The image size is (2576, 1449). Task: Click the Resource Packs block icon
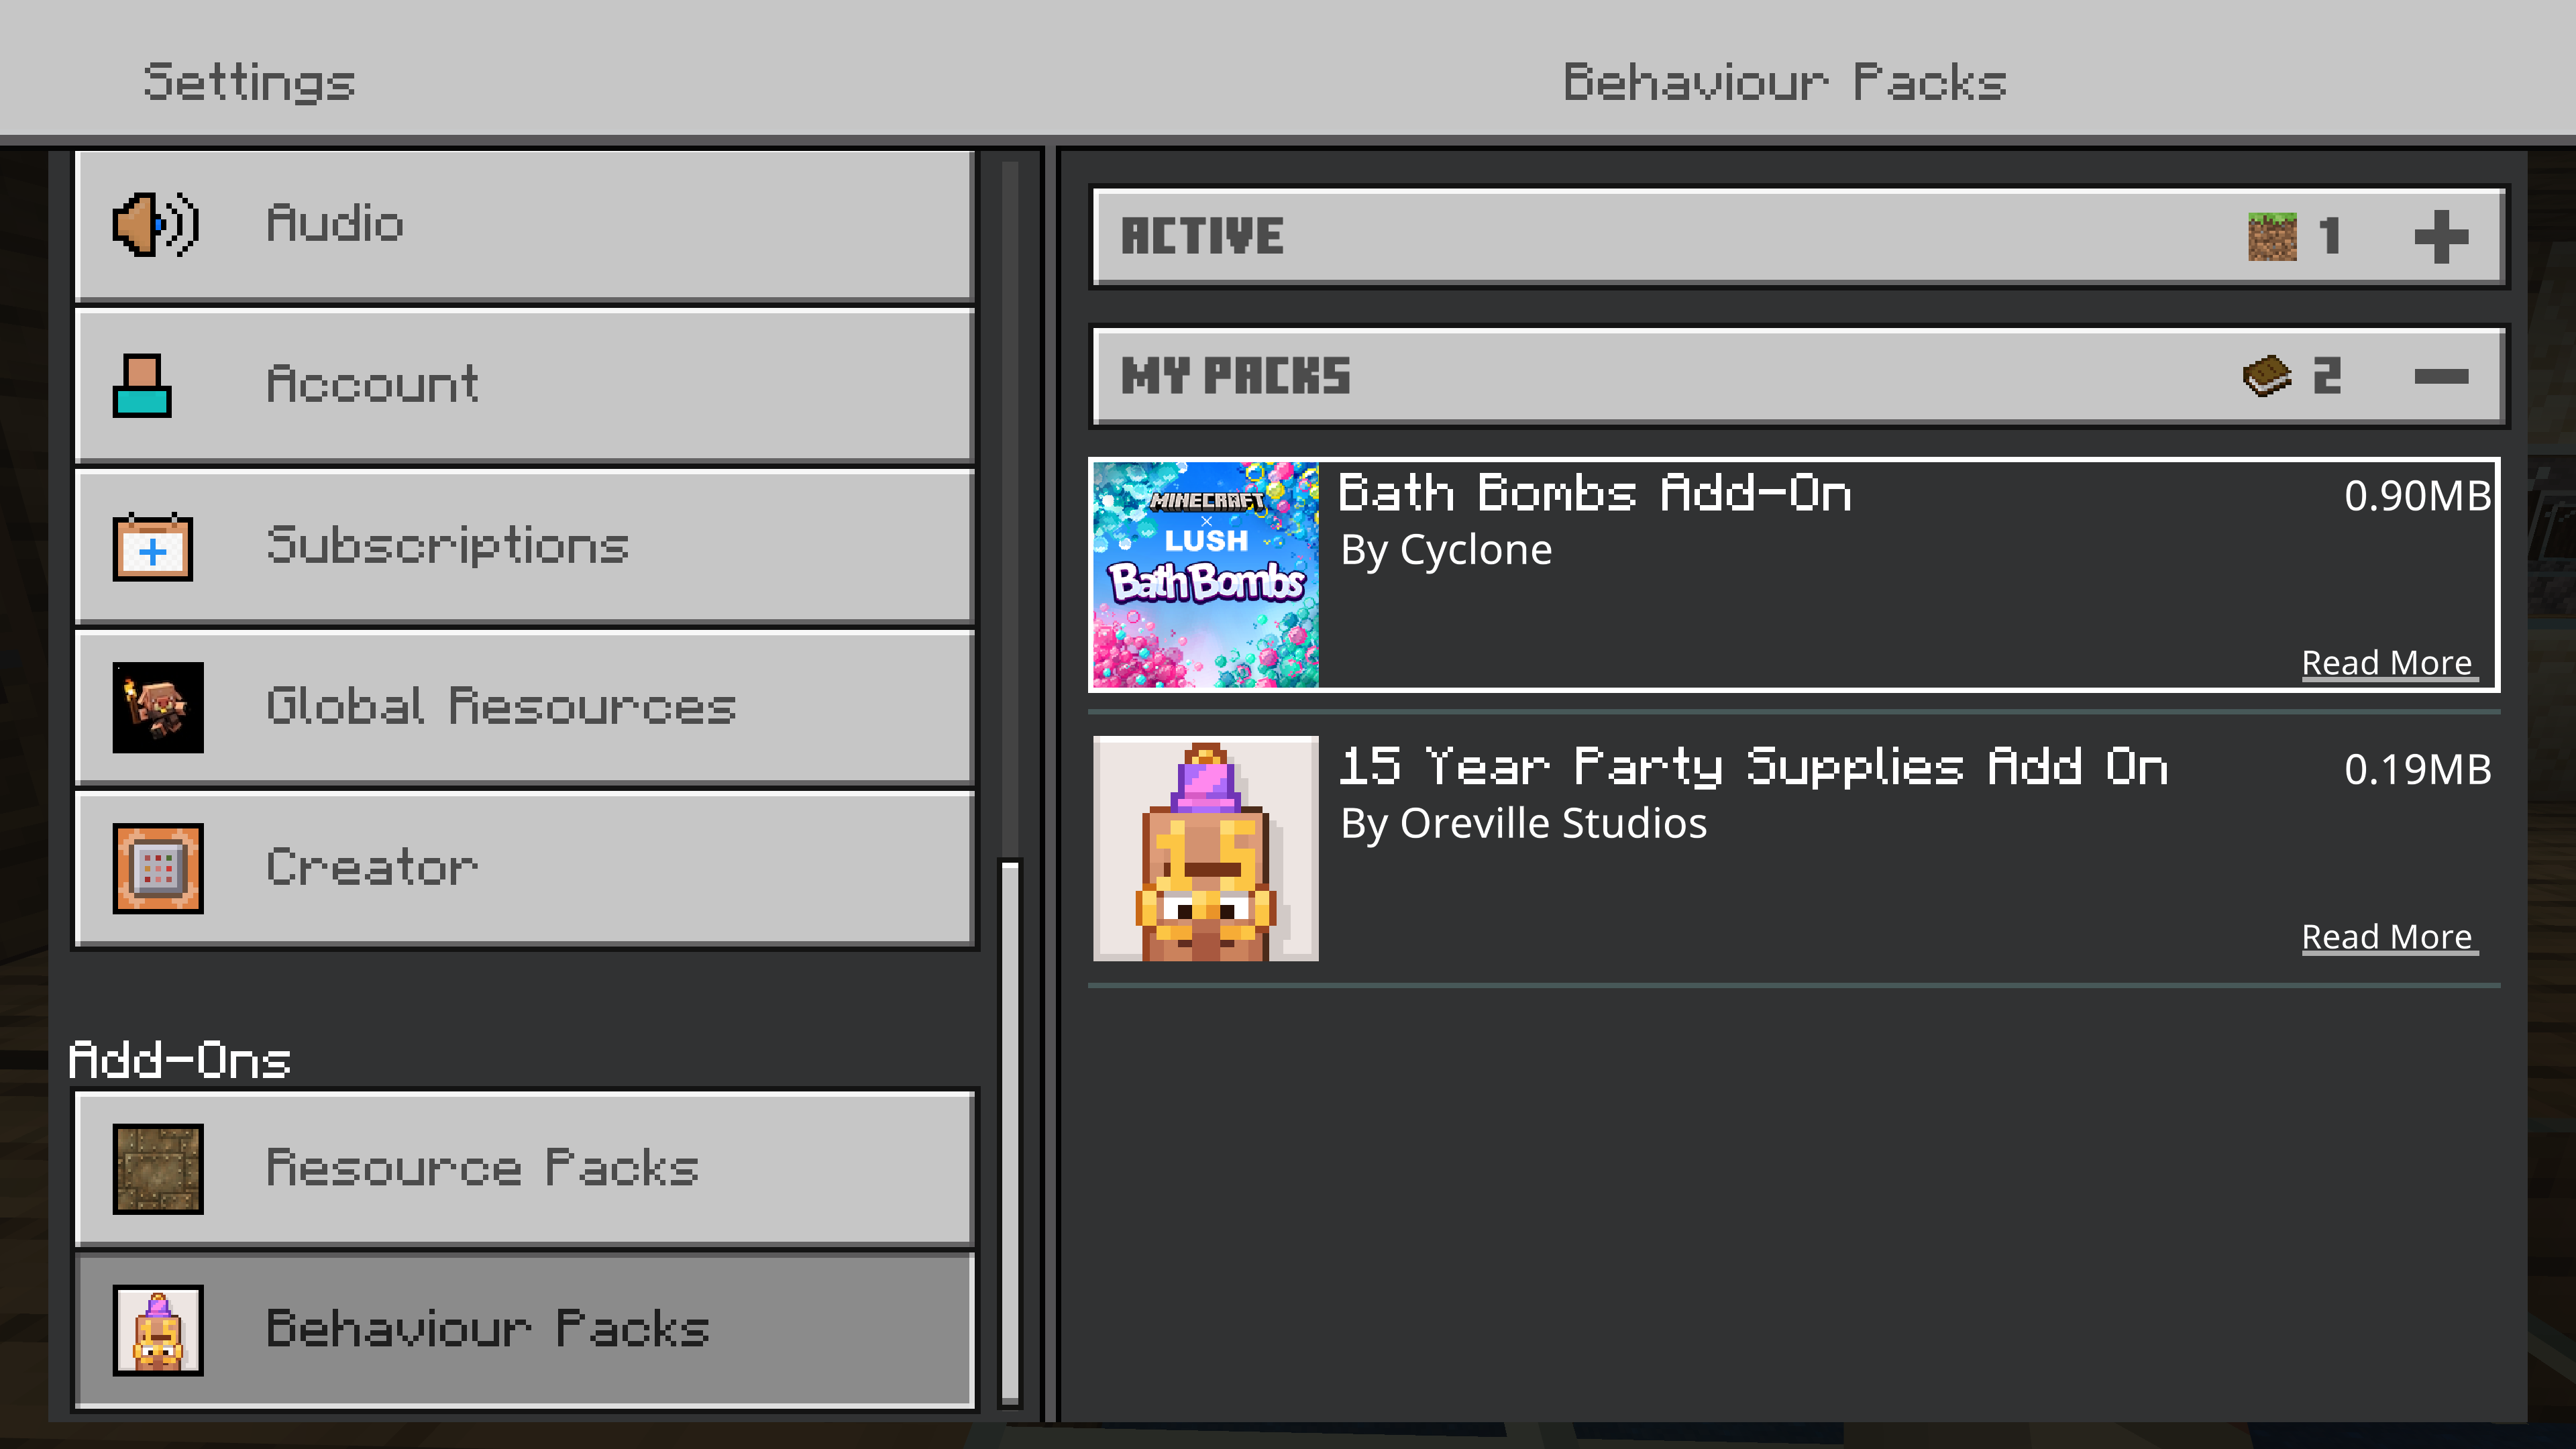click(158, 1169)
